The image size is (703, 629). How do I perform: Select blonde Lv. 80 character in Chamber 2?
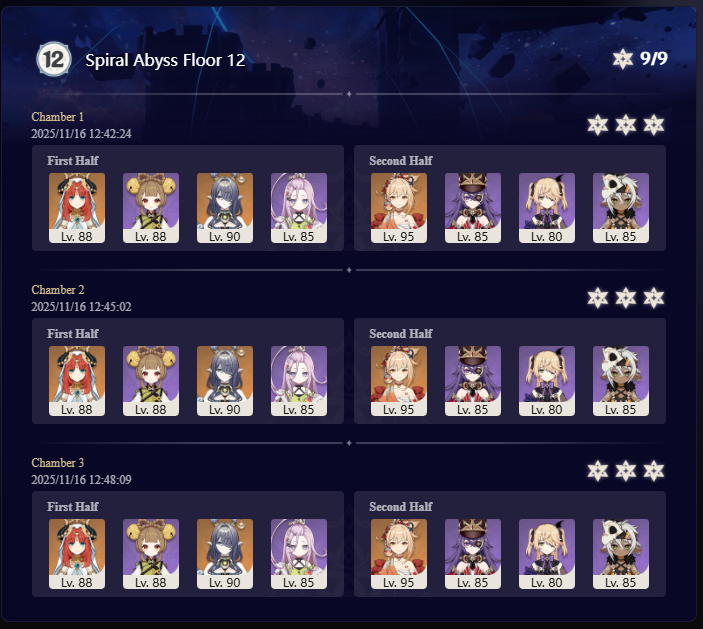coord(547,381)
